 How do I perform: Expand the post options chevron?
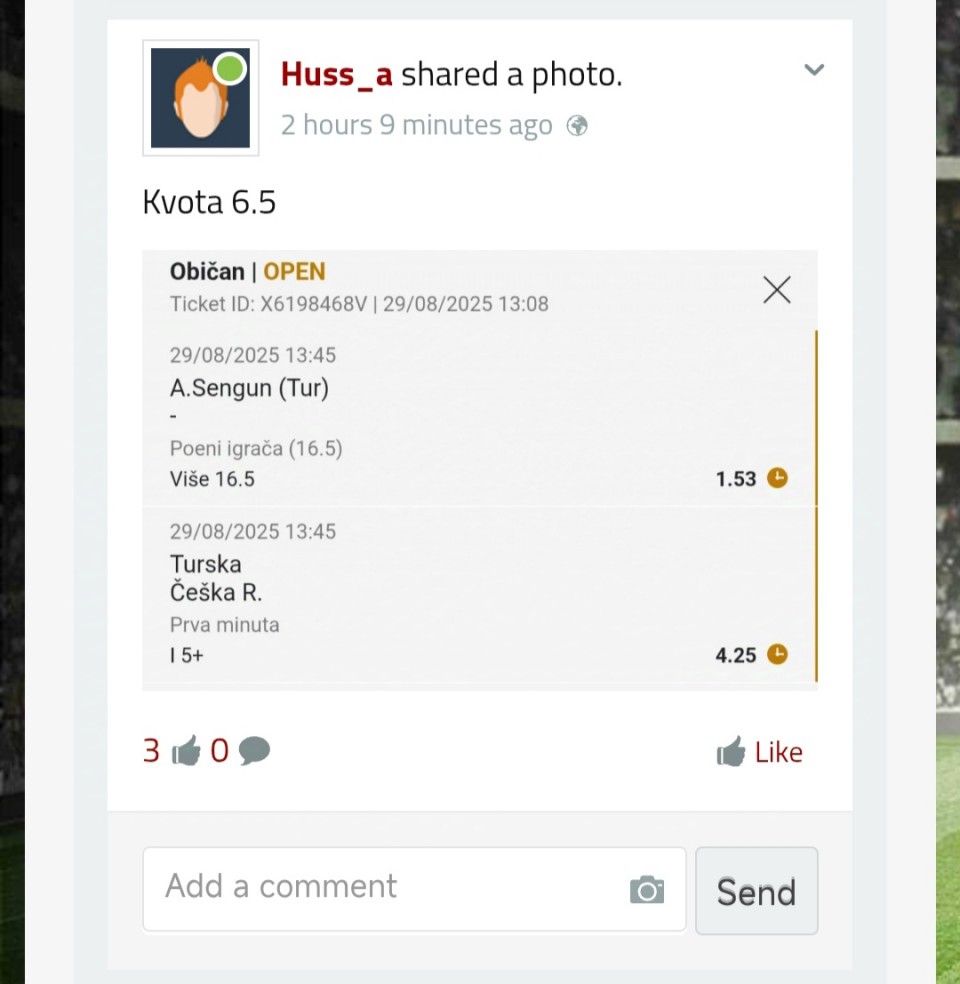coord(814,69)
